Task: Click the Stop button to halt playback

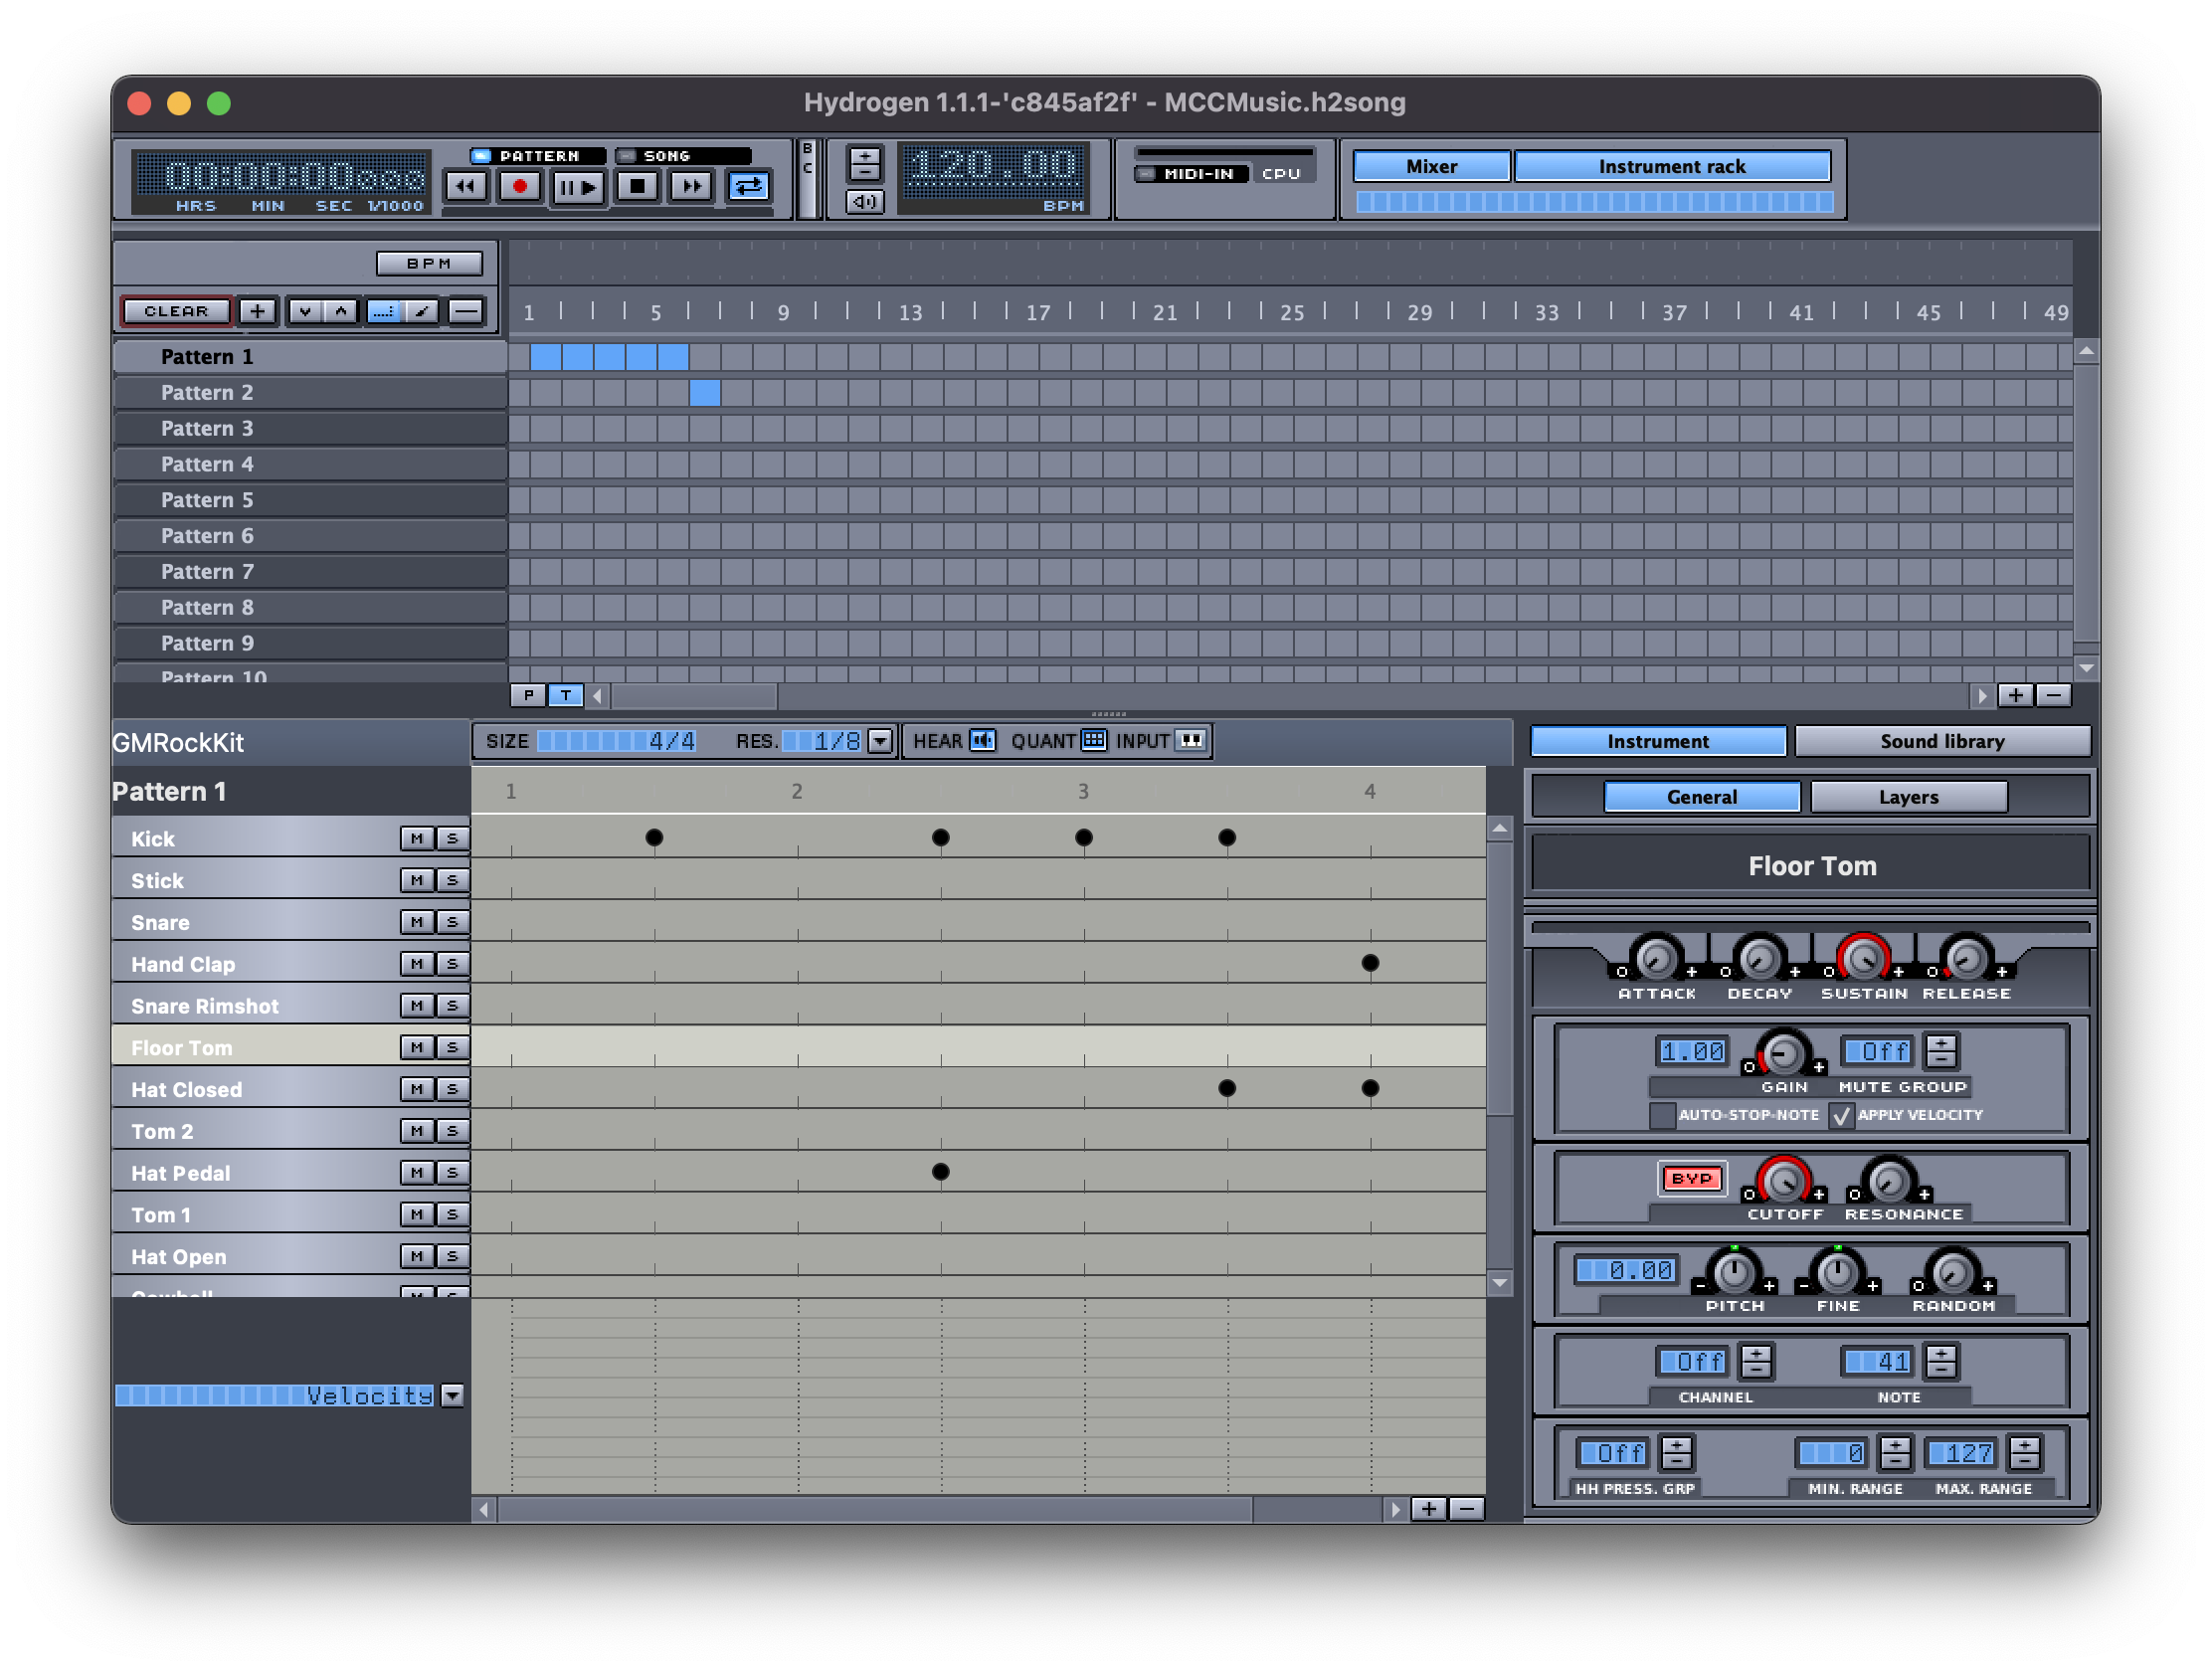Action: [x=636, y=190]
